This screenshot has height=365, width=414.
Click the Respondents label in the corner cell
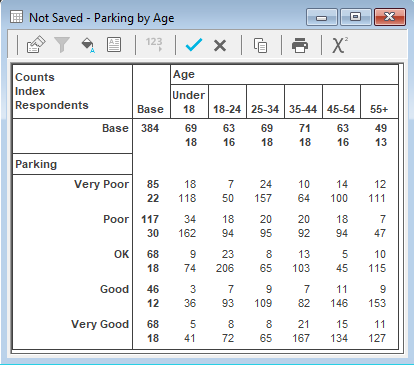[x=52, y=105]
